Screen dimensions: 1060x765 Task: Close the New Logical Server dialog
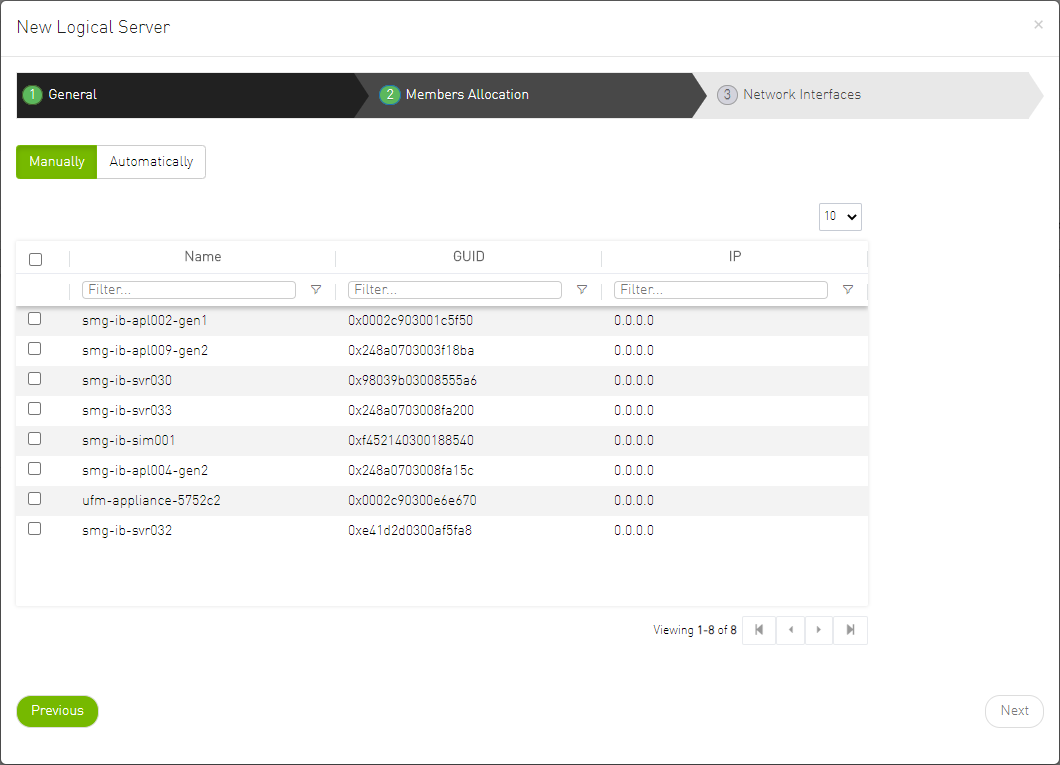tap(1038, 24)
